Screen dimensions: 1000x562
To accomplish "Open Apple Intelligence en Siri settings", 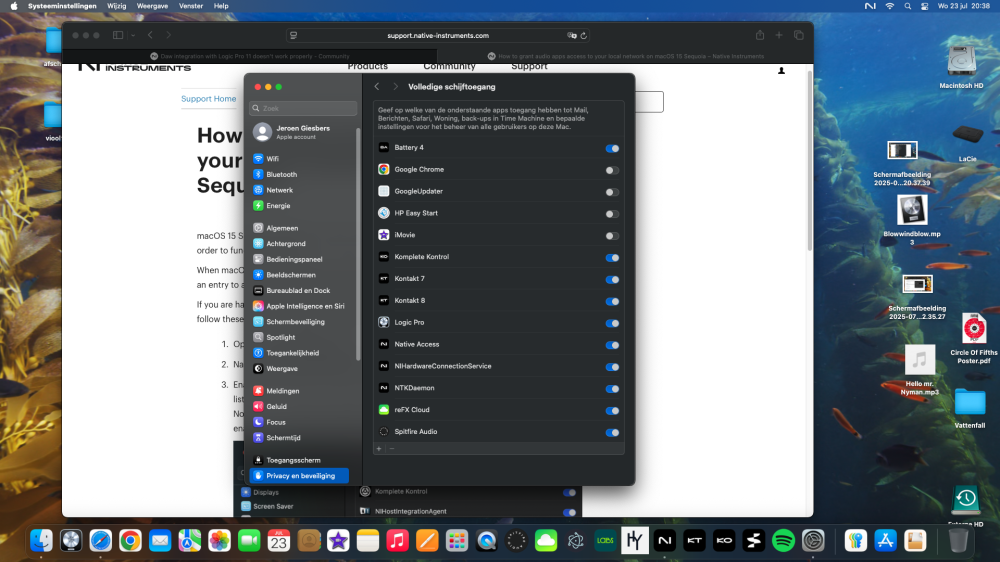I will coord(300,306).
